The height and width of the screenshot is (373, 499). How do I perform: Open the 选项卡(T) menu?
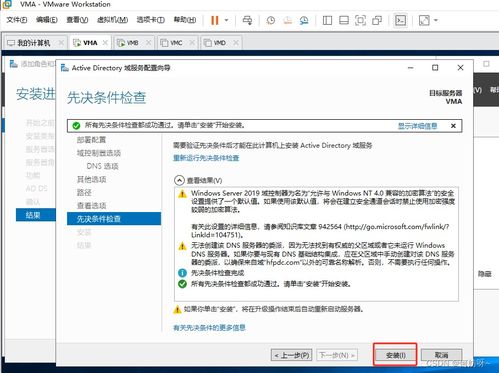pos(151,20)
